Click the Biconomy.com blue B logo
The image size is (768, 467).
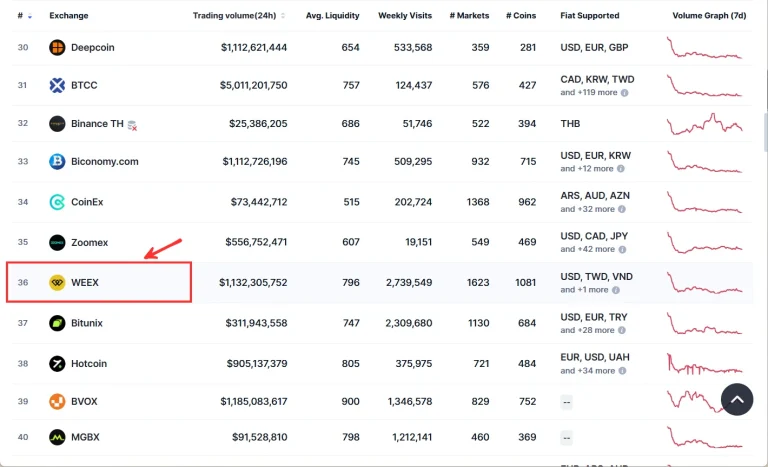[x=57, y=161]
